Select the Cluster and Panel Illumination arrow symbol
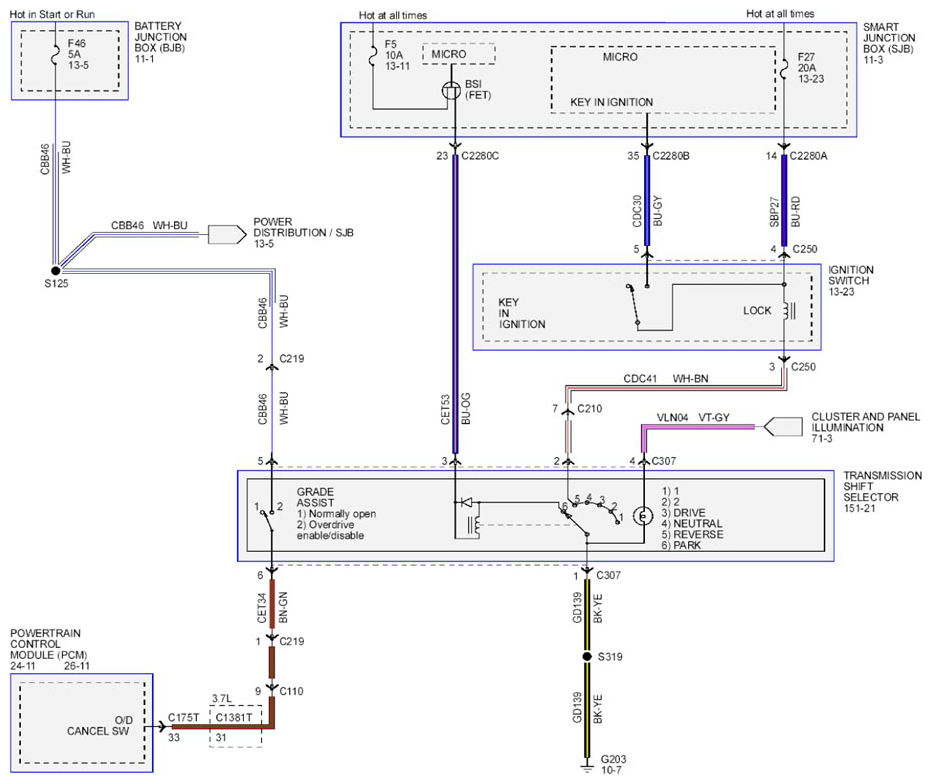Image resolution: width=931 pixels, height=784 pixels. click(x=783, y=427)
